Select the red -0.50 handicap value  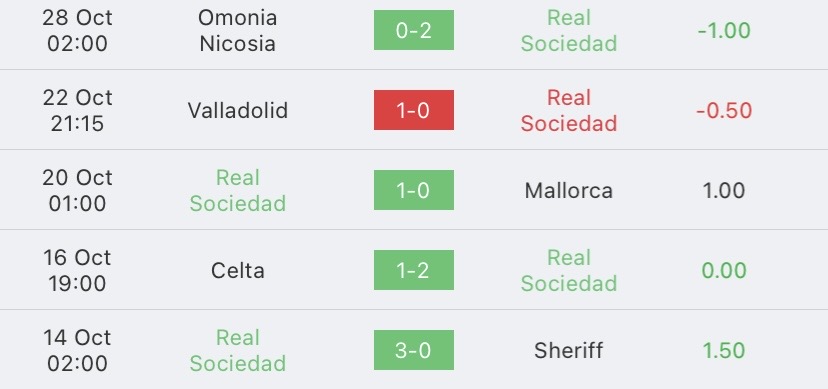724,111
